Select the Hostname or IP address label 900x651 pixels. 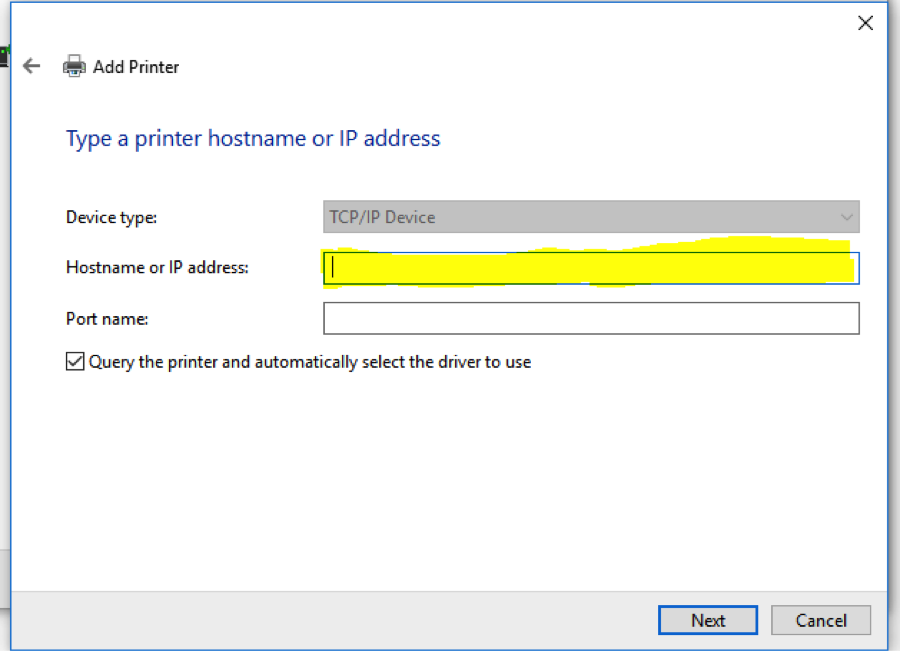157,267
